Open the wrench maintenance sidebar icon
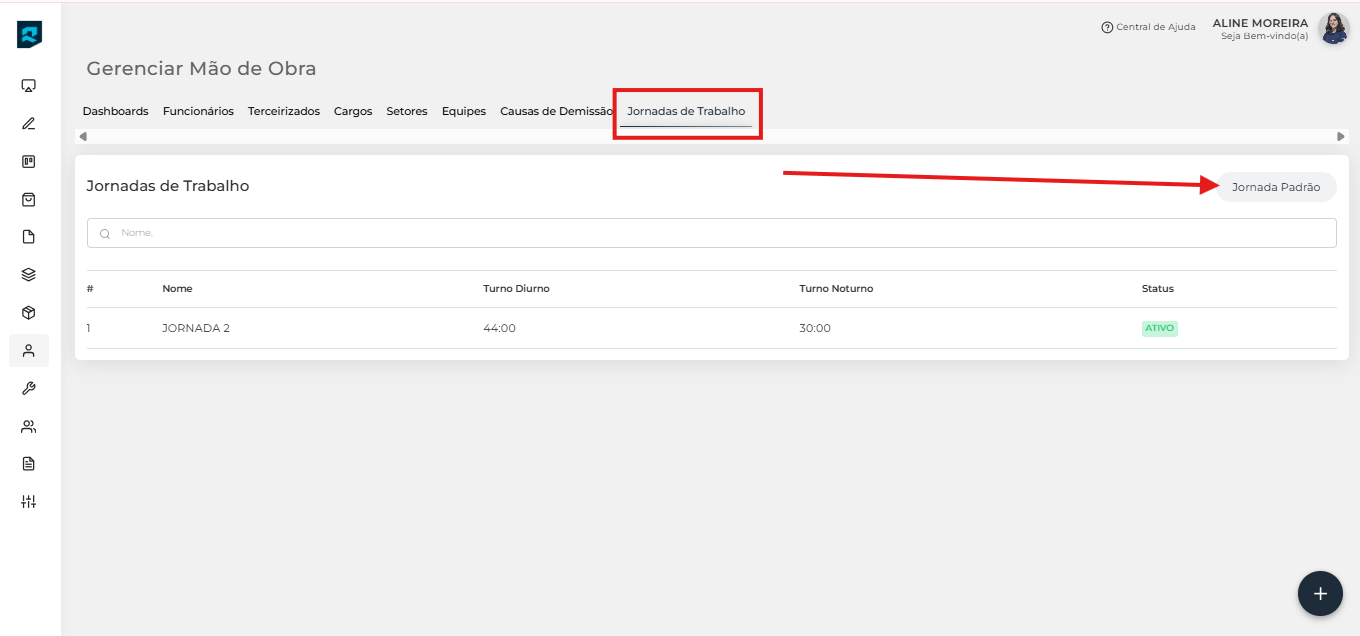This screenshot has height=636, width=1360. [x=29, y=388]
